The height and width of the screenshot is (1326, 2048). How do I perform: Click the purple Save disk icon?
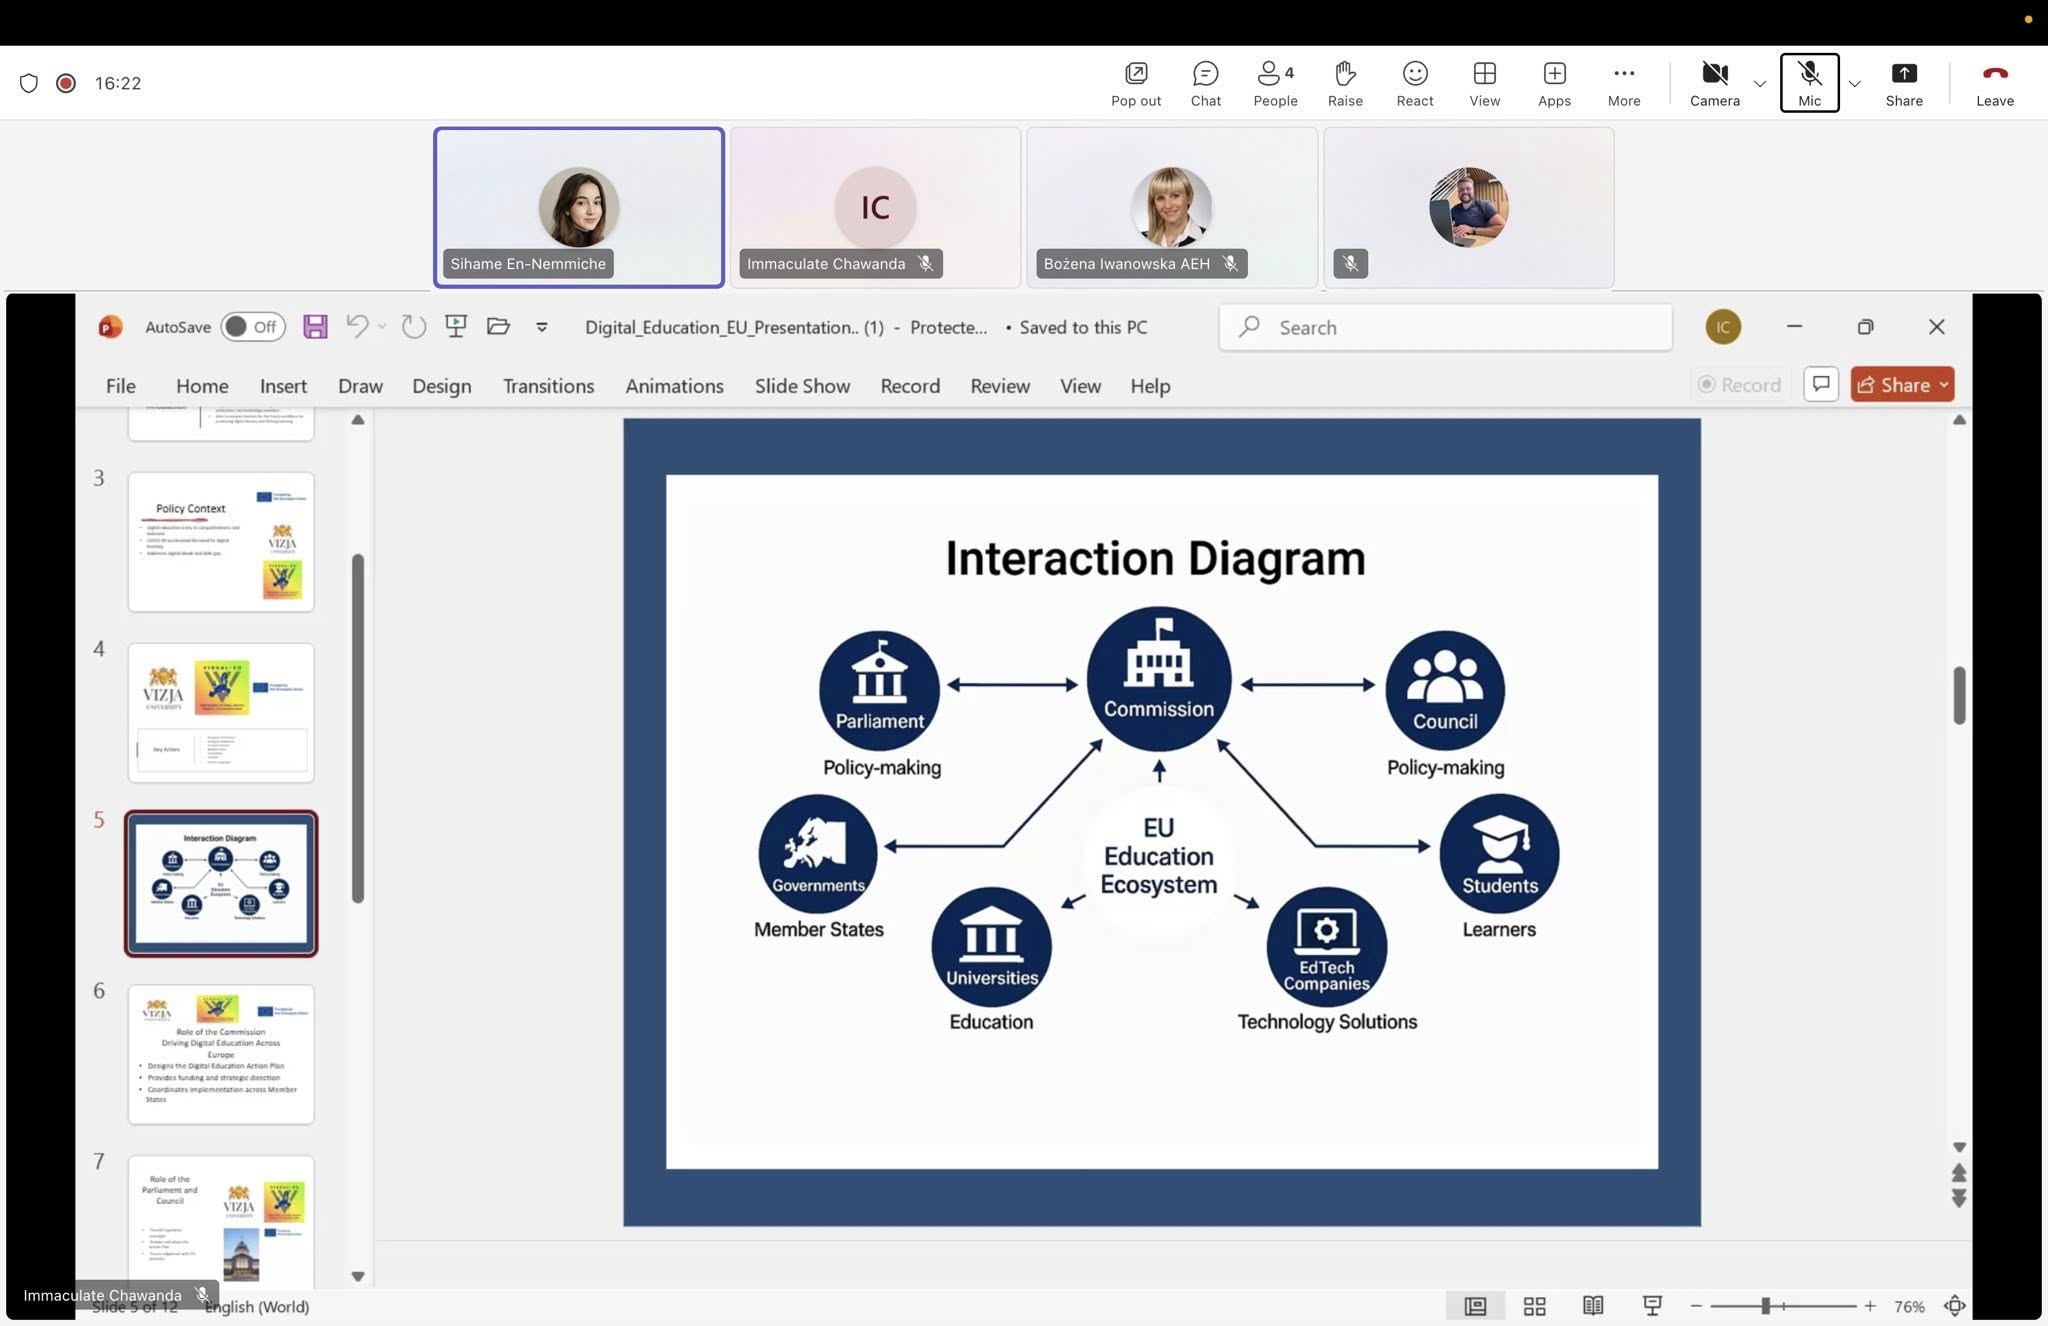(315, 326)
